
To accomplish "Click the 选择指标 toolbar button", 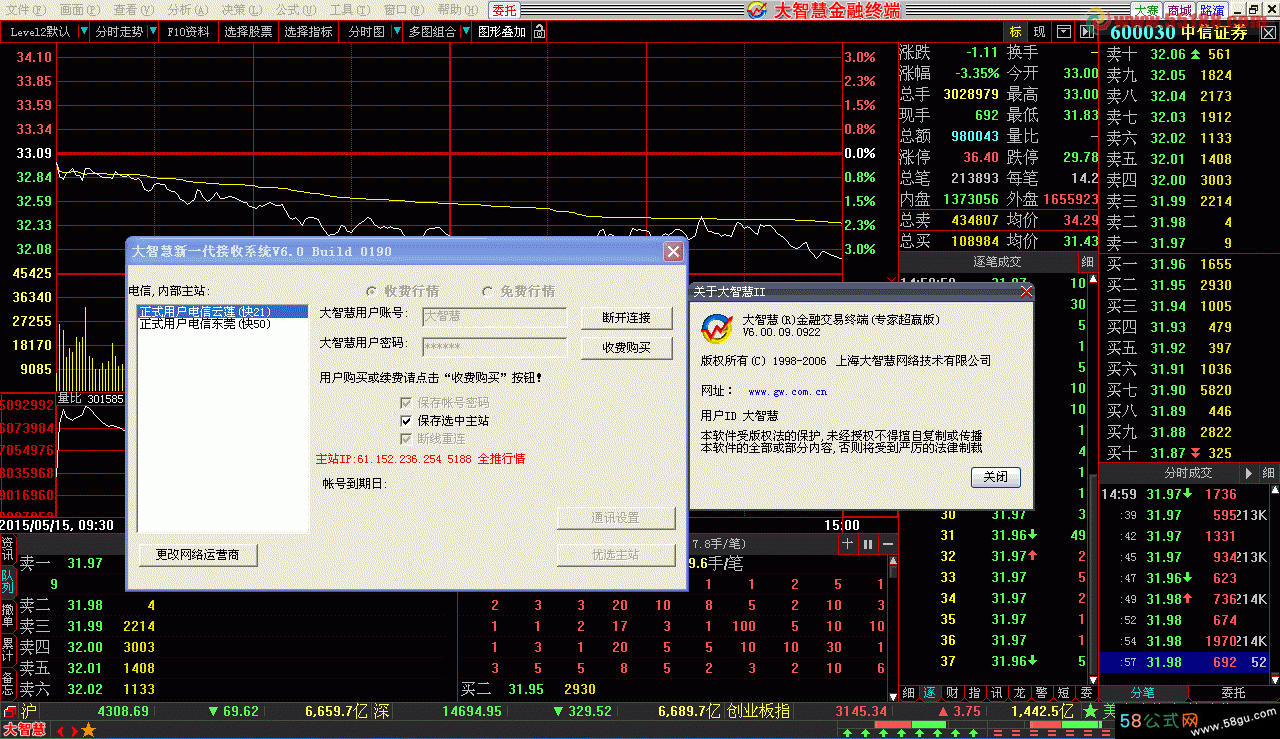I will point(308,32).
